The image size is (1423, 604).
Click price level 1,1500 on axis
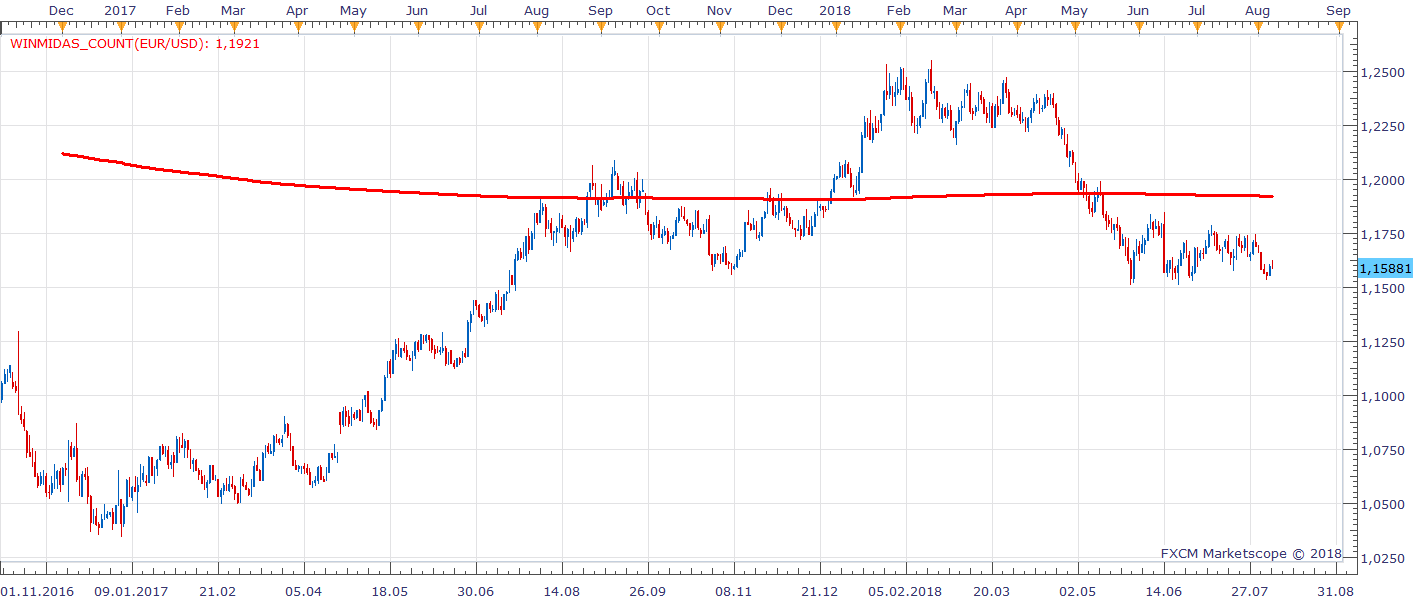(1383, 288)
